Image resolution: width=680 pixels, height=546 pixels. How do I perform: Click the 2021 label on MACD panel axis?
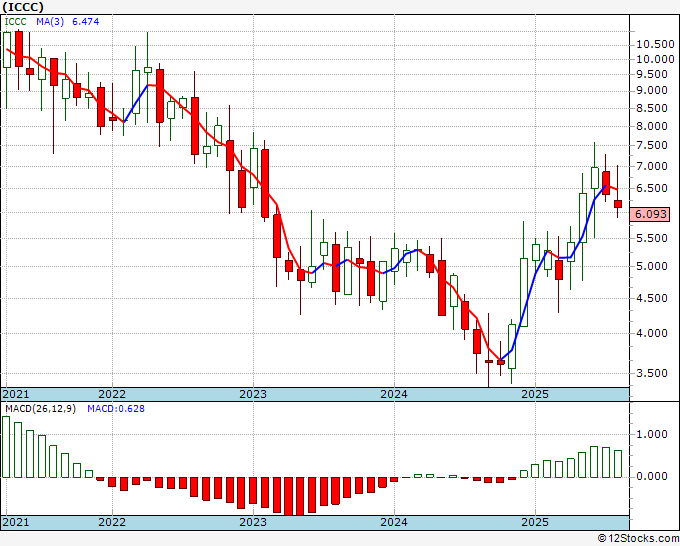[16, 522]
